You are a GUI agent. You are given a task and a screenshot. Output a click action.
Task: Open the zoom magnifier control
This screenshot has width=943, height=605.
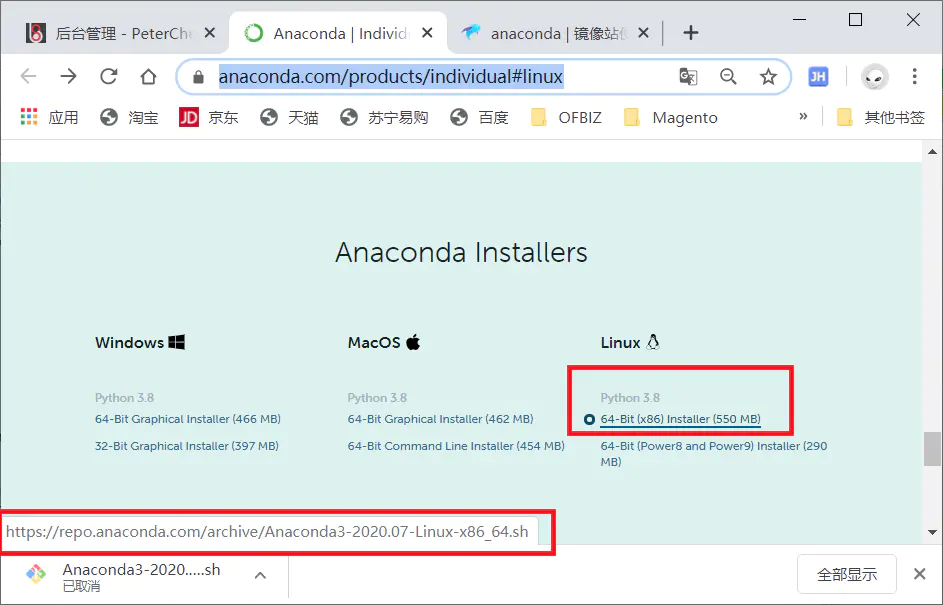point(728,76)
